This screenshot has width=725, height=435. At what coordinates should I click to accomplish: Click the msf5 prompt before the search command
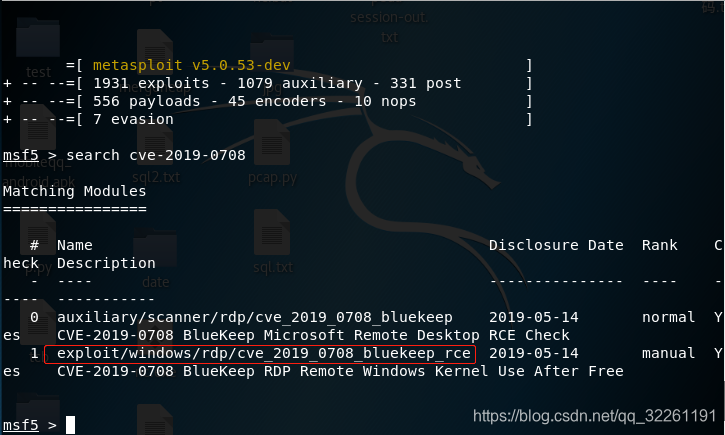[x=21, y=155]
